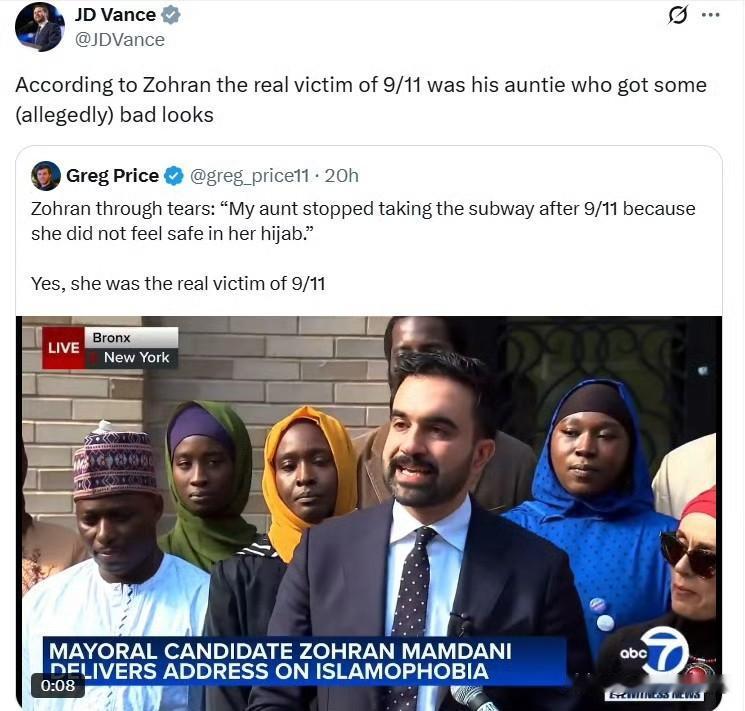Open the three-dot more options menu
745x711 pixels.
tap(710, 15)
